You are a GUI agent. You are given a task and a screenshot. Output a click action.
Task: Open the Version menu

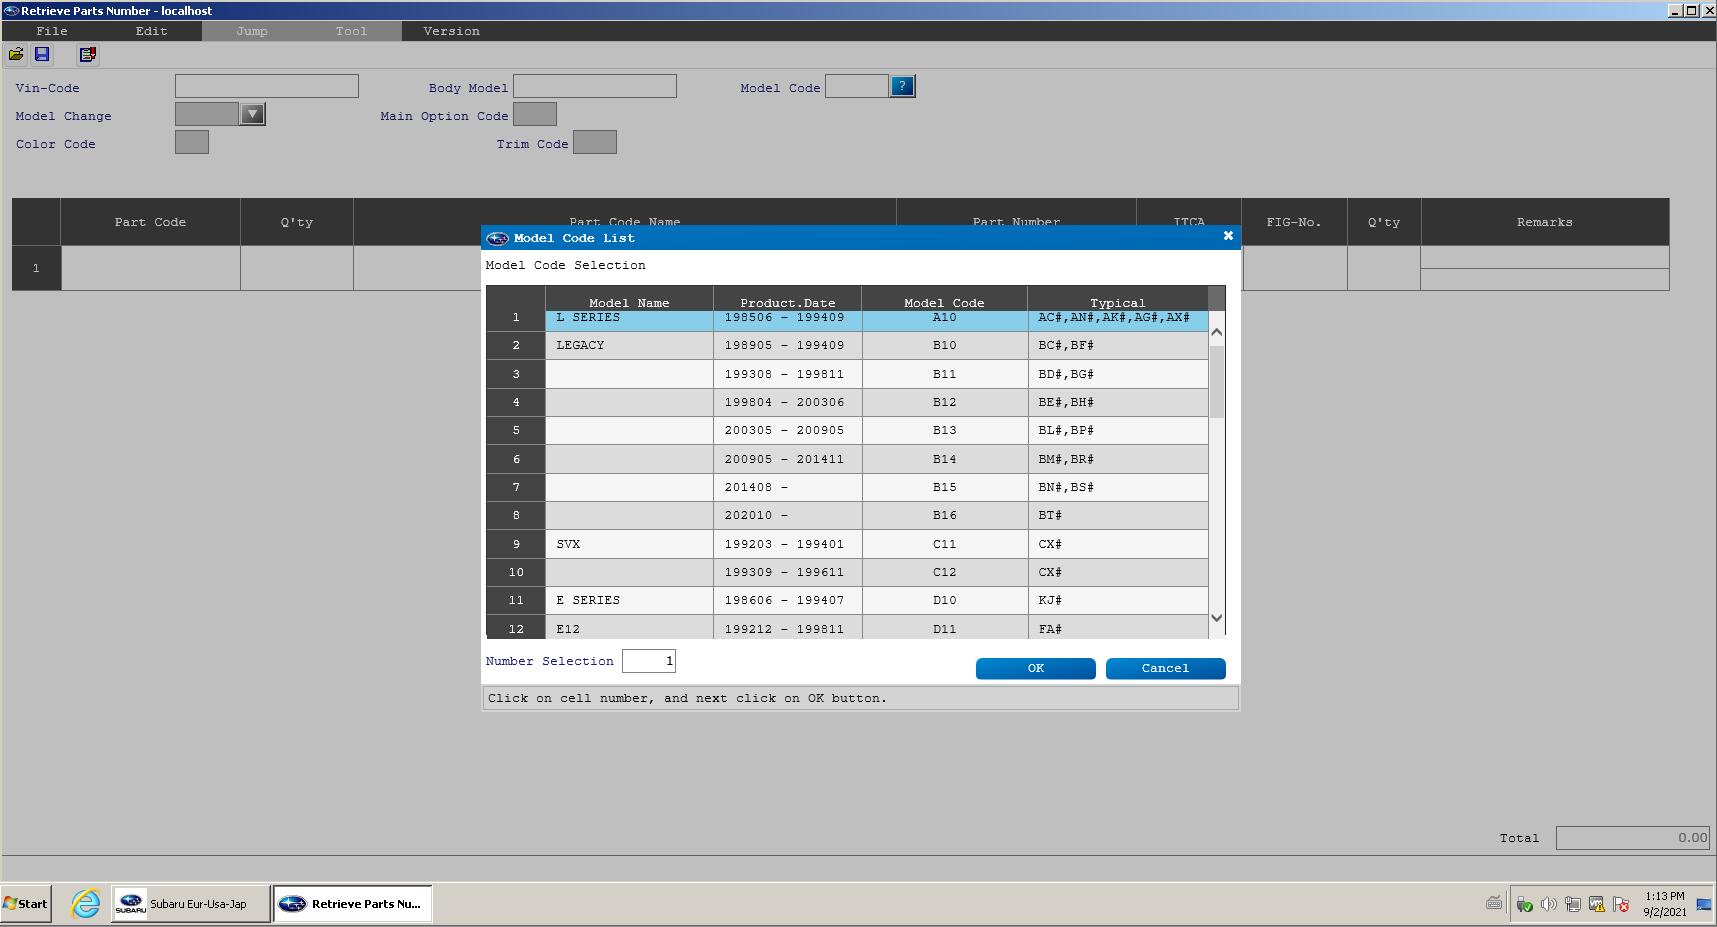pyautogui.click(x=452, y=31)
